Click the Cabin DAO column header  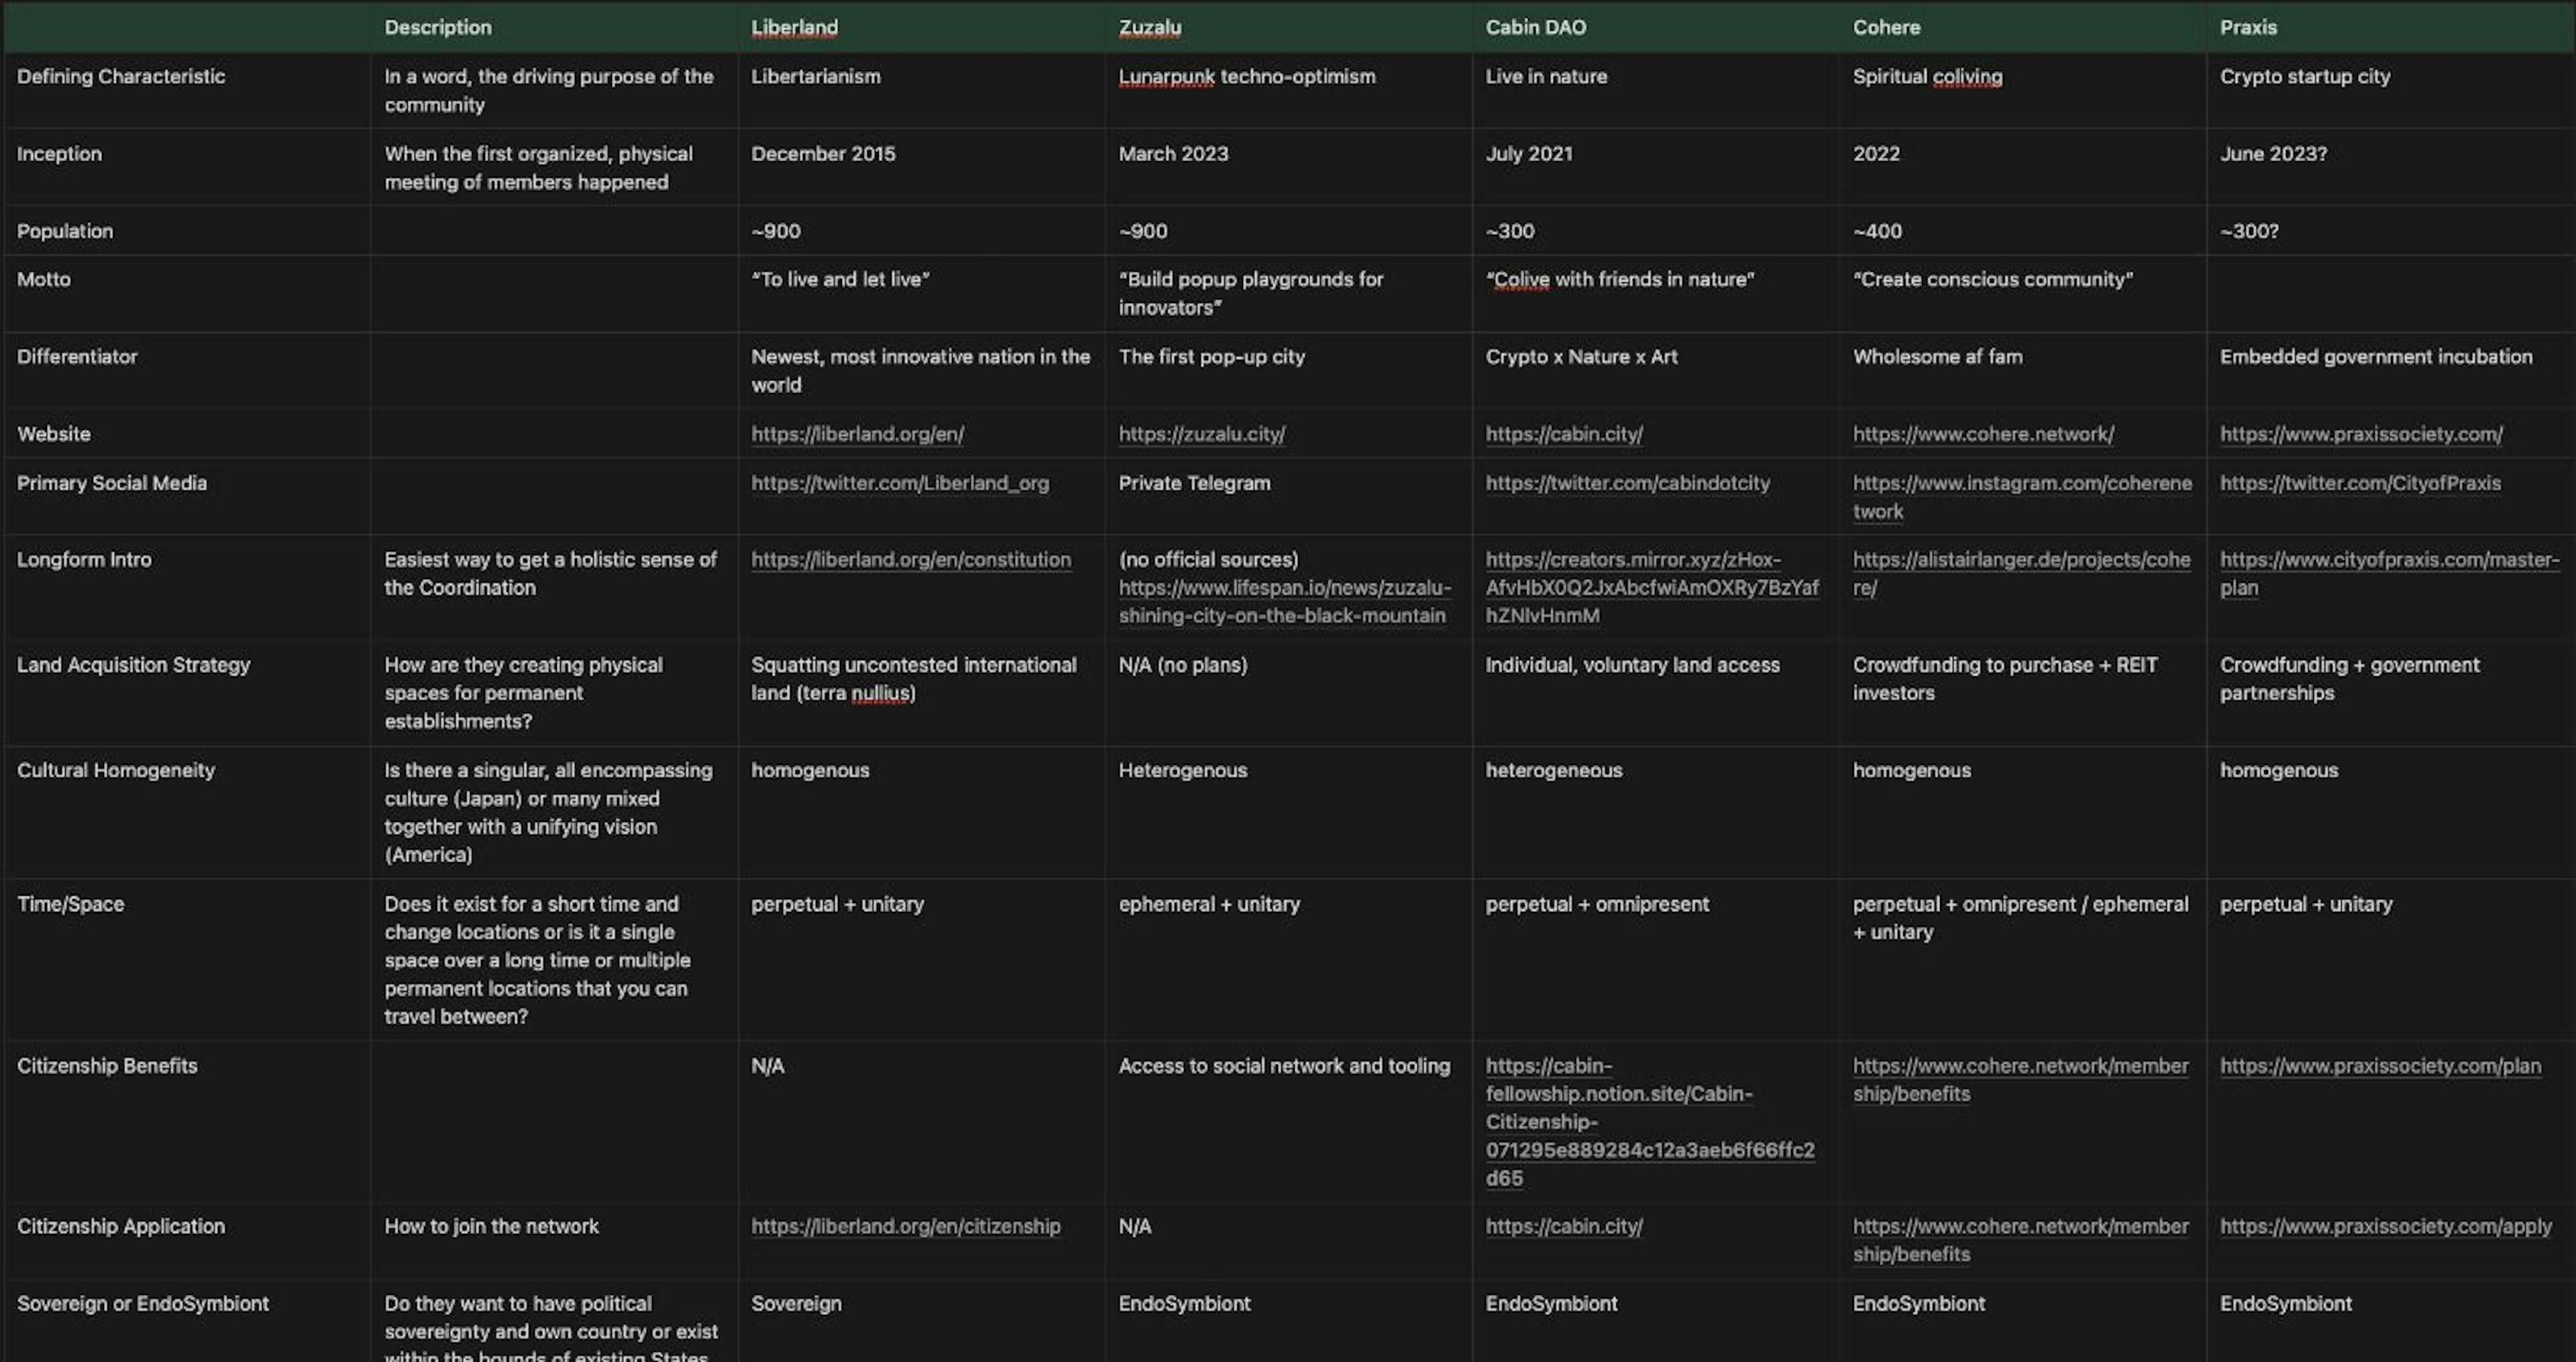tap(1535, 27)
